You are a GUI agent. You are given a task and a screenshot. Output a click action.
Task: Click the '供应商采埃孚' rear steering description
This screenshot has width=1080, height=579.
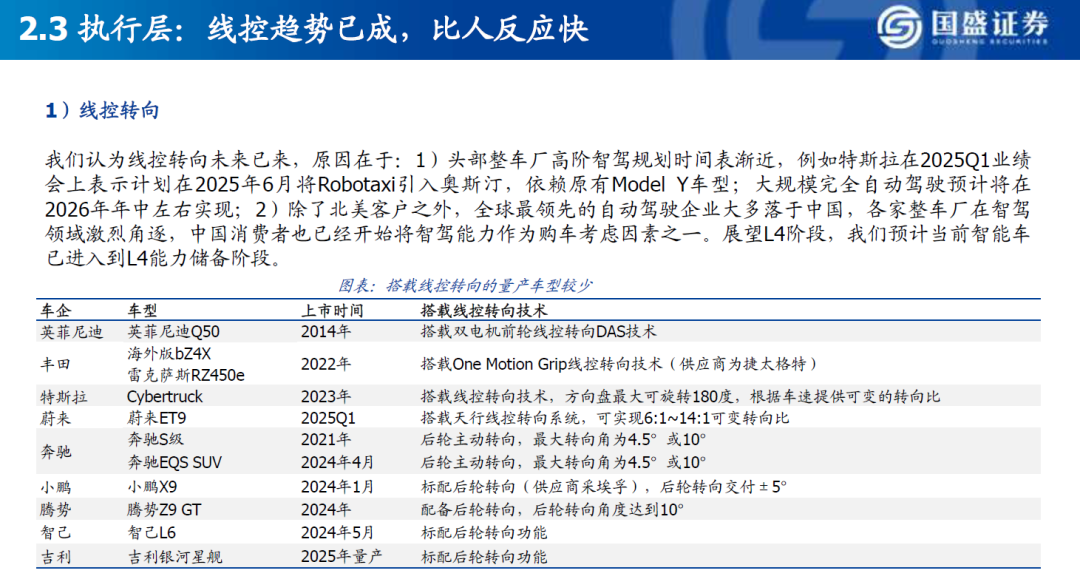(x=603, y=487)
